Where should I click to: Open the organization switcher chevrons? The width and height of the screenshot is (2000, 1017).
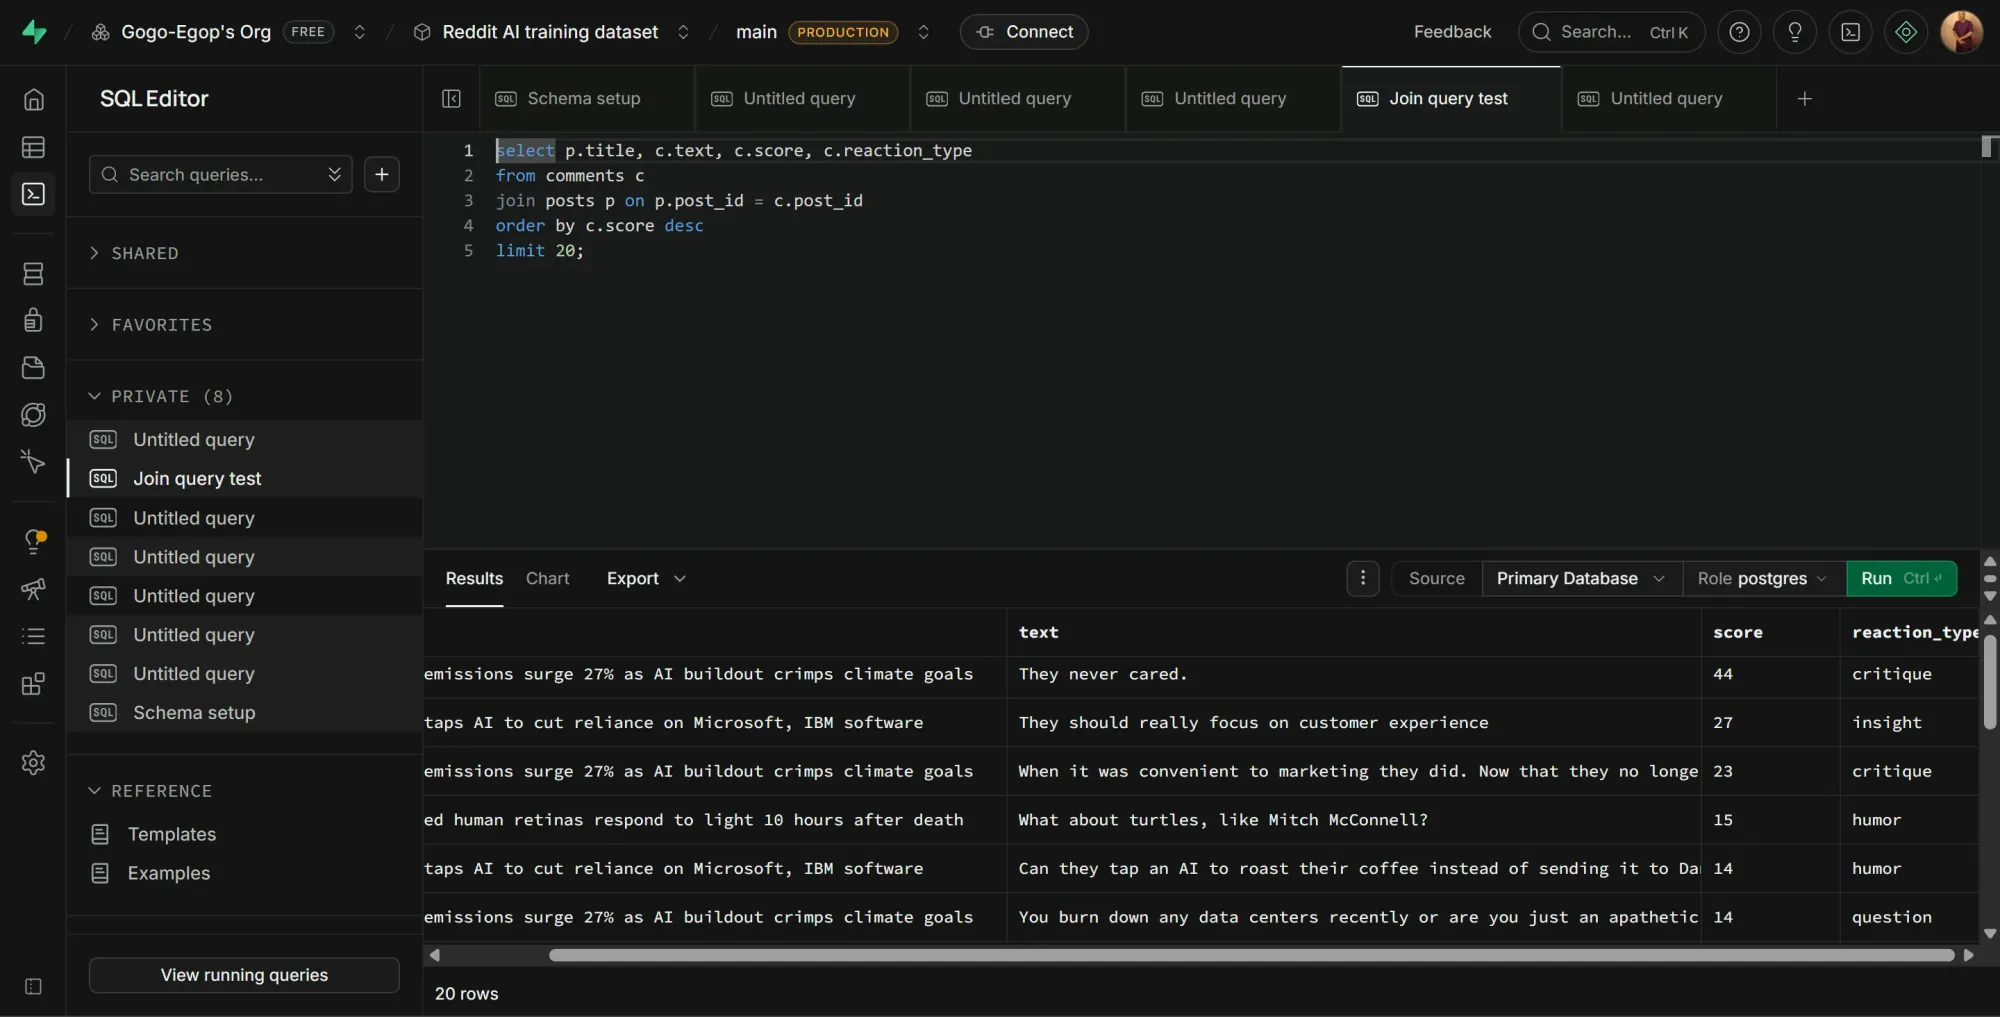[x=359, y=32]
